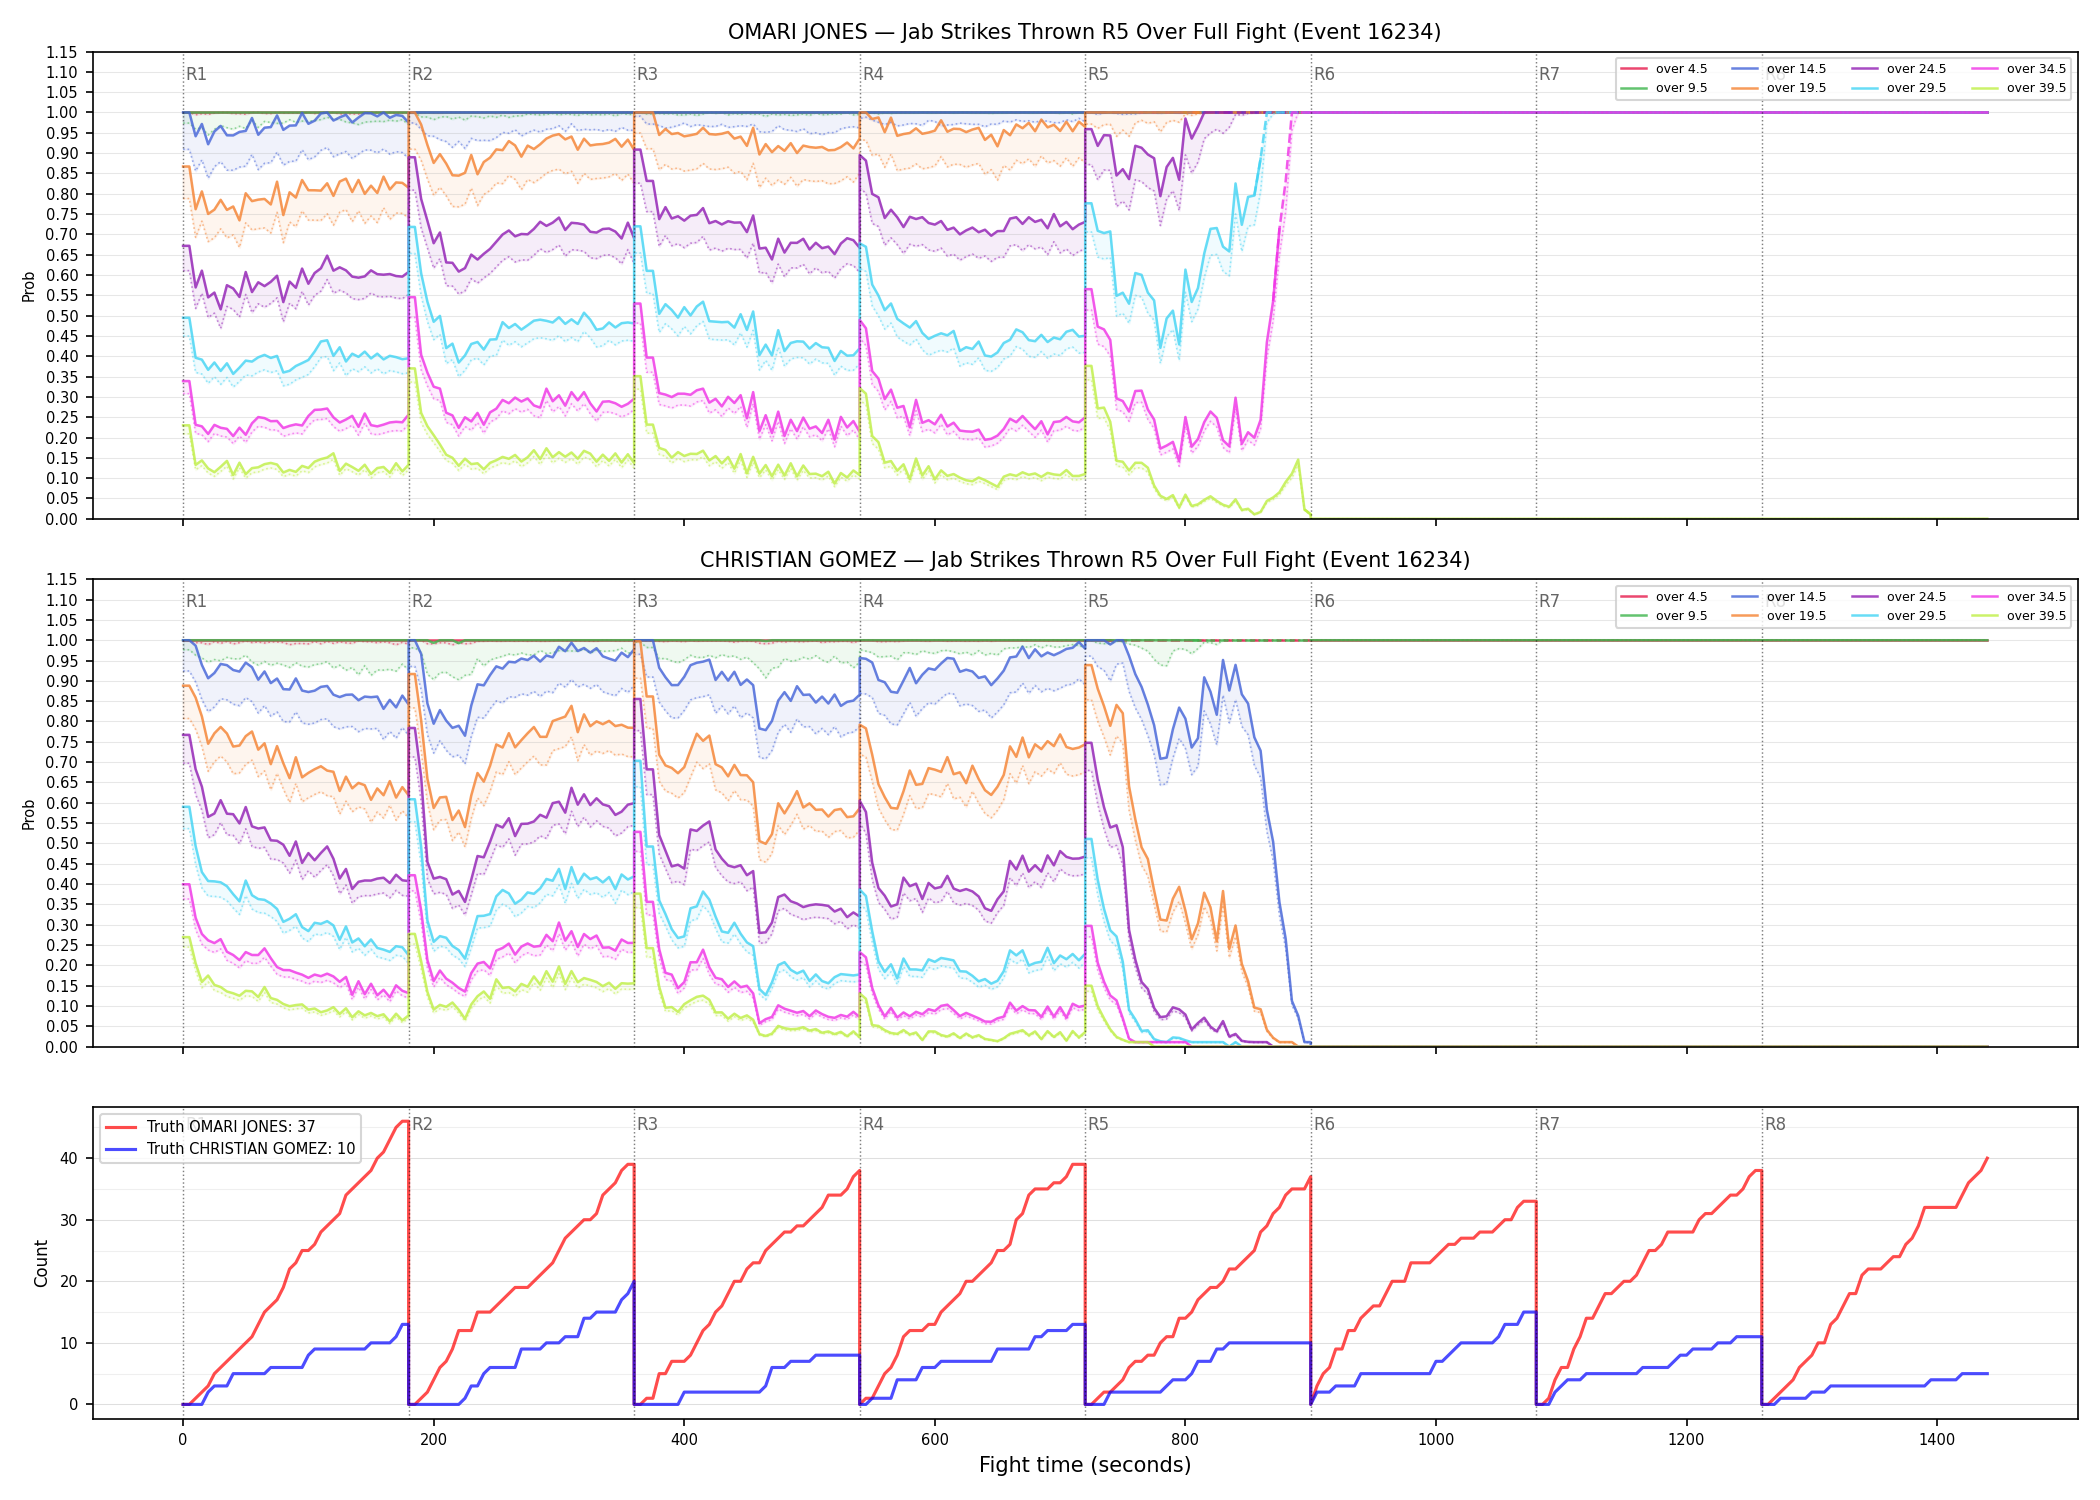Click 'Prob' axis label of Christian Gomez chart
Screen dimensions: 2100x1500
tap(29, 814)
